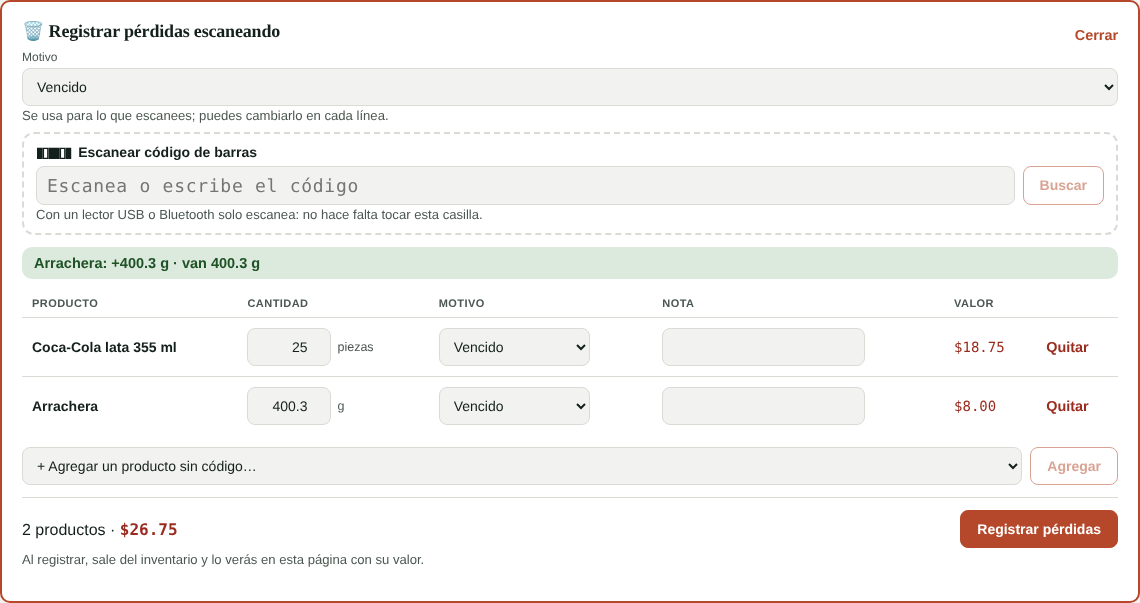Viewport: 1140px width, 603px height.
Task: Open the 'Agregar un producto sin código' dropdown
Action: (521, 466)
